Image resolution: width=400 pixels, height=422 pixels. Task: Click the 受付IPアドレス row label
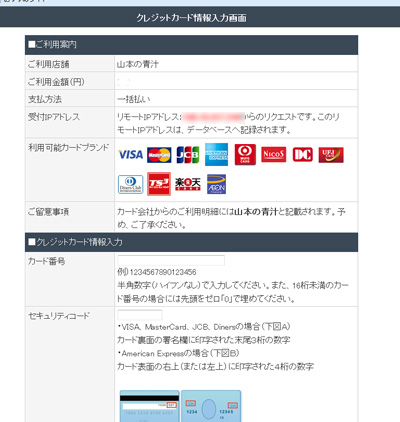(x=54, y=117)
